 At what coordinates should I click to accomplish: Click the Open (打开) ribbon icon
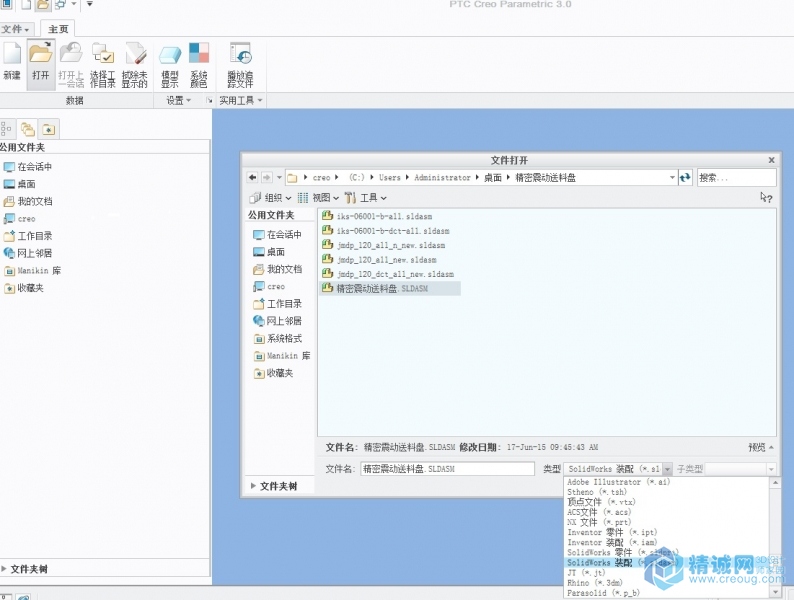pos(41,62)
